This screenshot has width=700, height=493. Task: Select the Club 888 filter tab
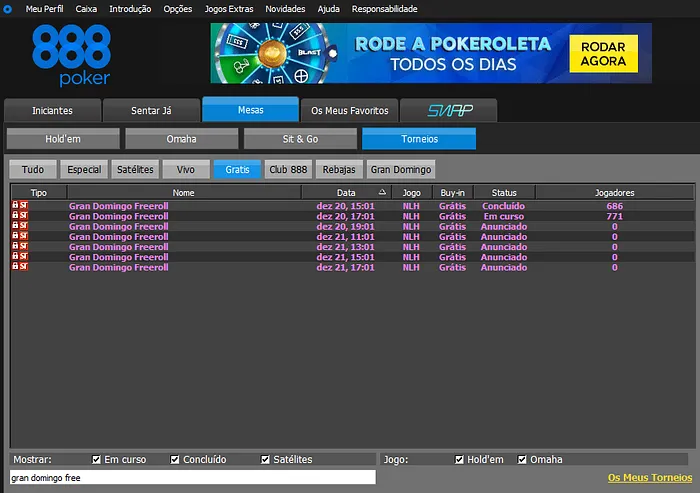coord(288,169)
